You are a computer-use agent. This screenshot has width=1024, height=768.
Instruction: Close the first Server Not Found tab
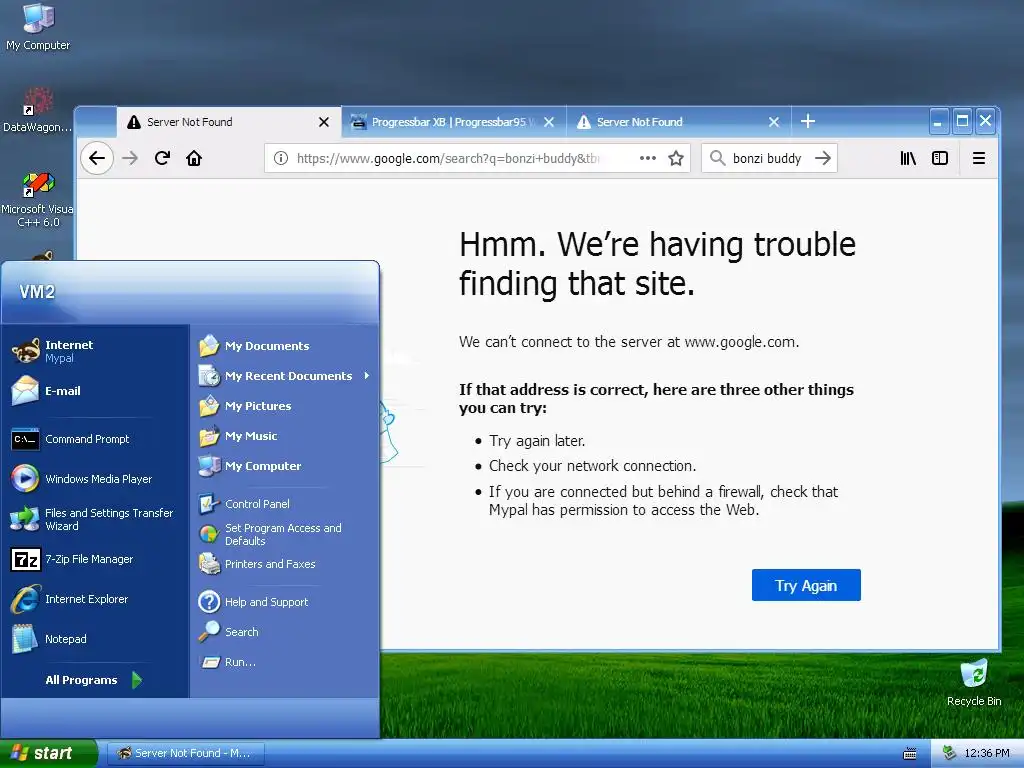tap(324, 122)
